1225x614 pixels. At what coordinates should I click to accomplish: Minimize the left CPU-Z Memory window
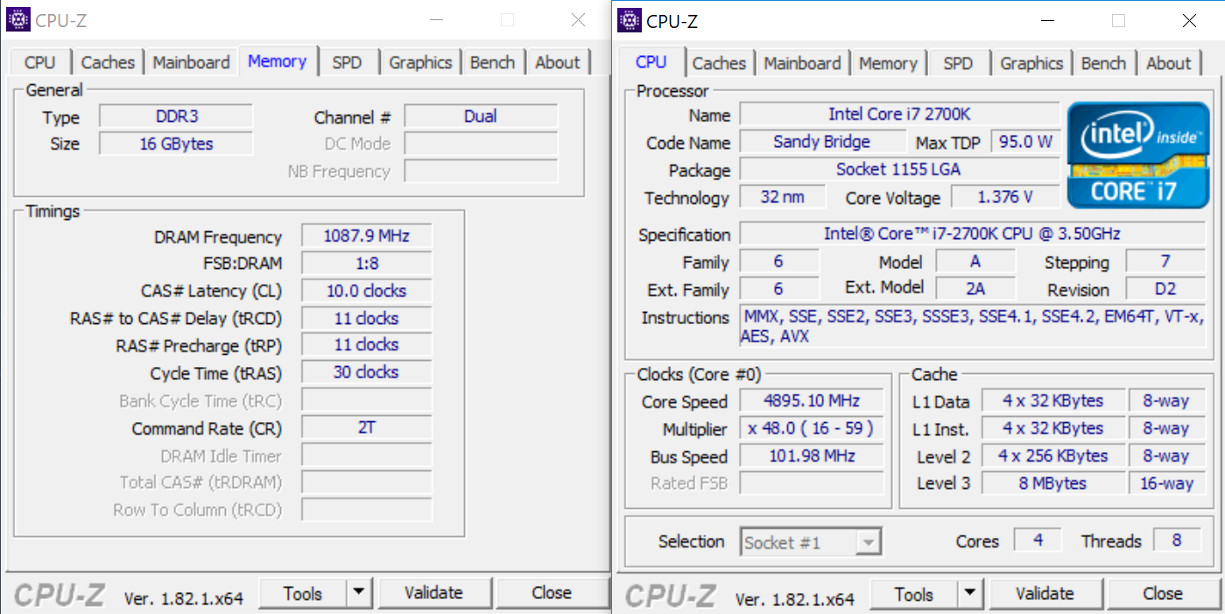[437, 20]
